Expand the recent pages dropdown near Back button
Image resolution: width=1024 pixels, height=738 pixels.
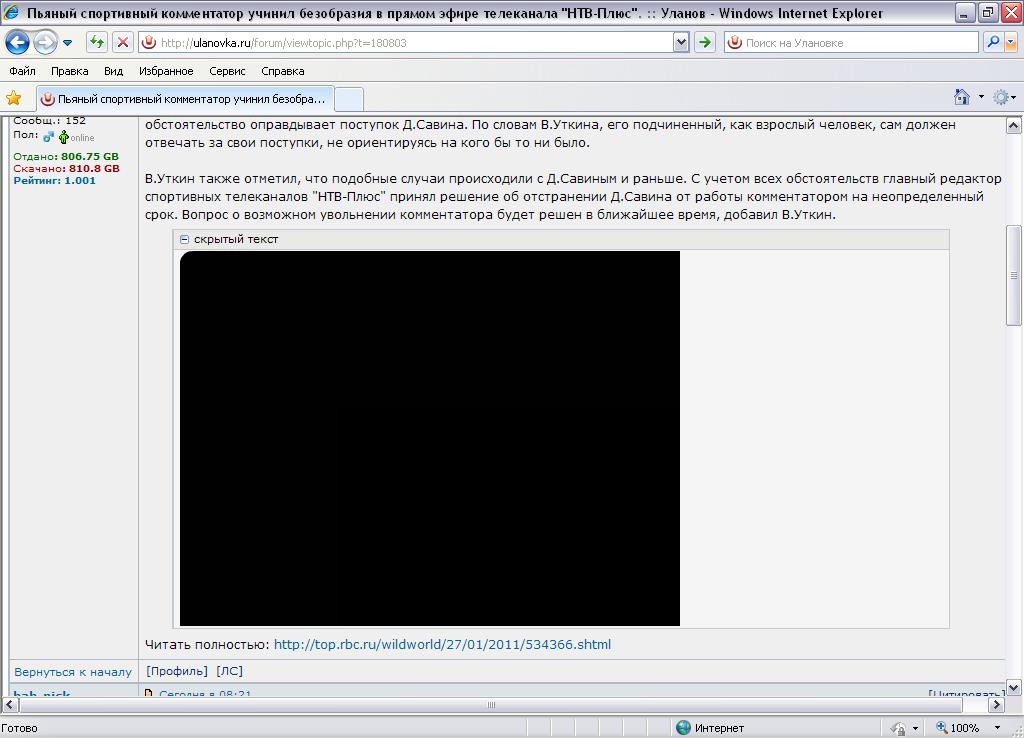[x=68, y=43]
